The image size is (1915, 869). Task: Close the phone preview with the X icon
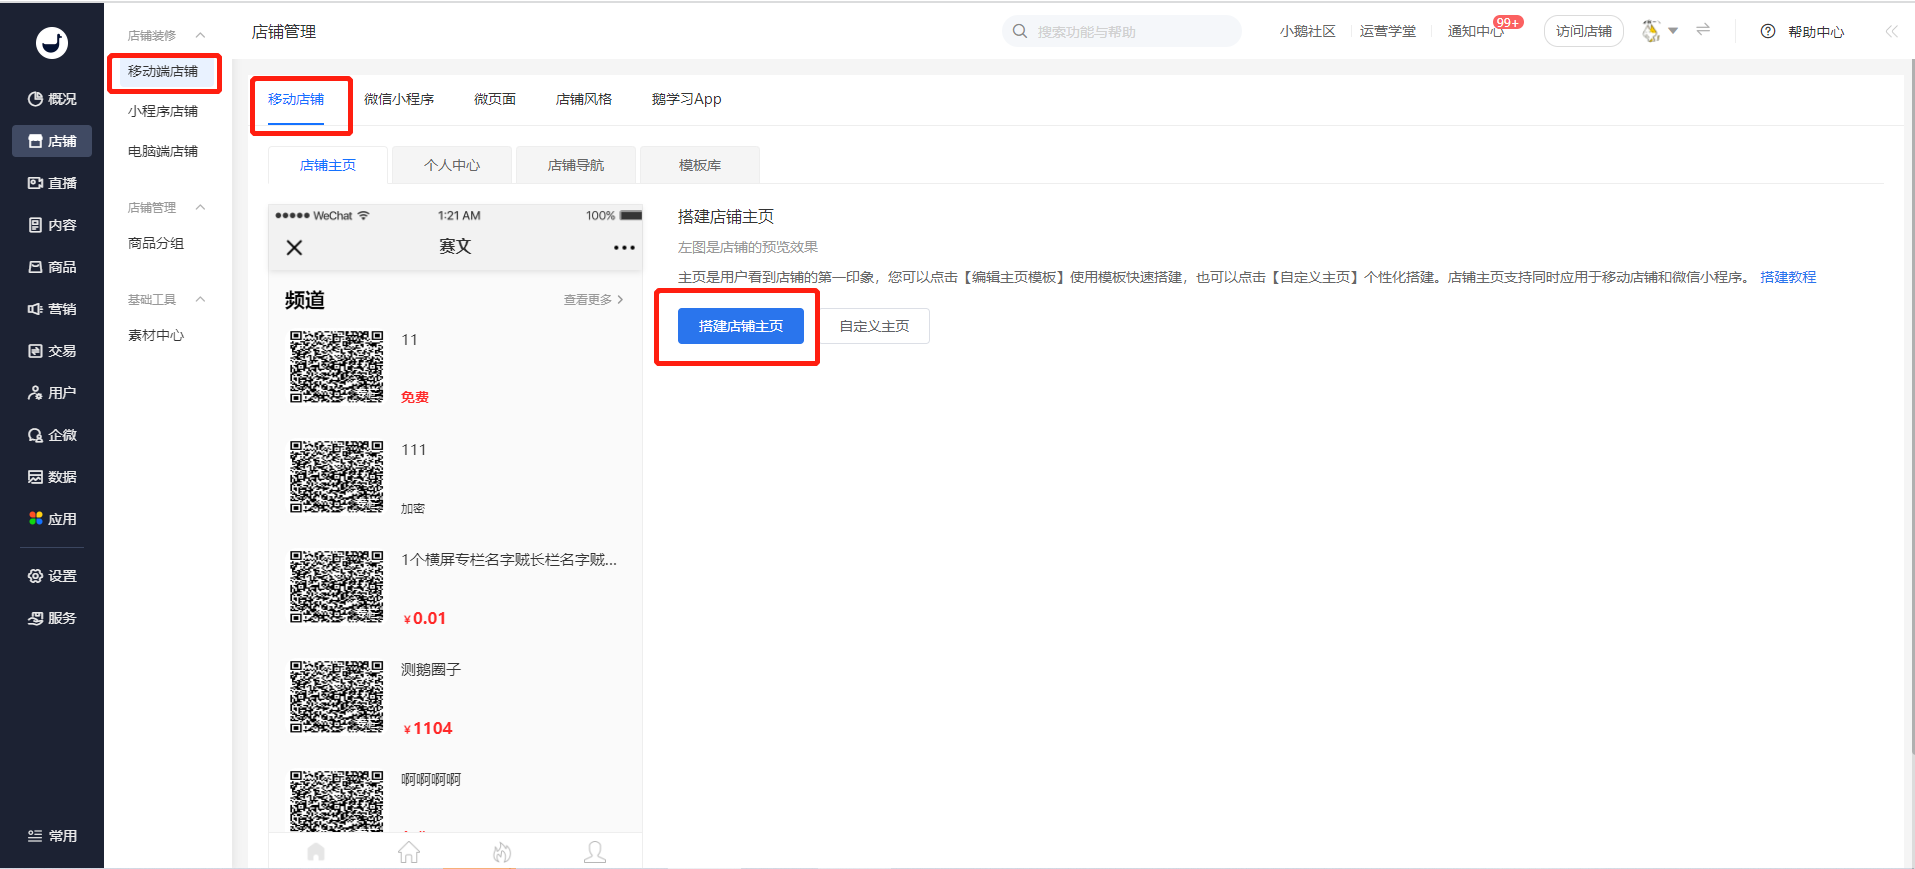pyautogui.click(x=294, y=247)
